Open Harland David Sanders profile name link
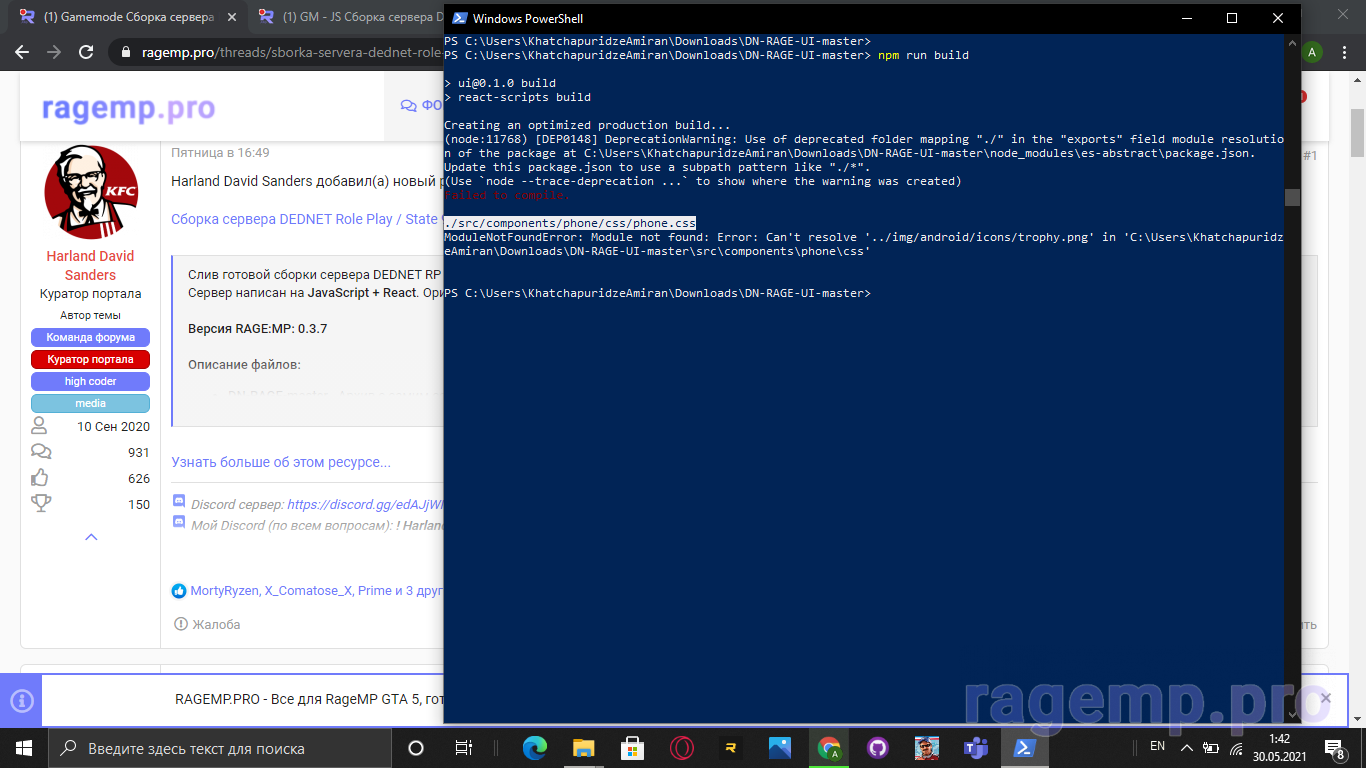 coord(90,265)
